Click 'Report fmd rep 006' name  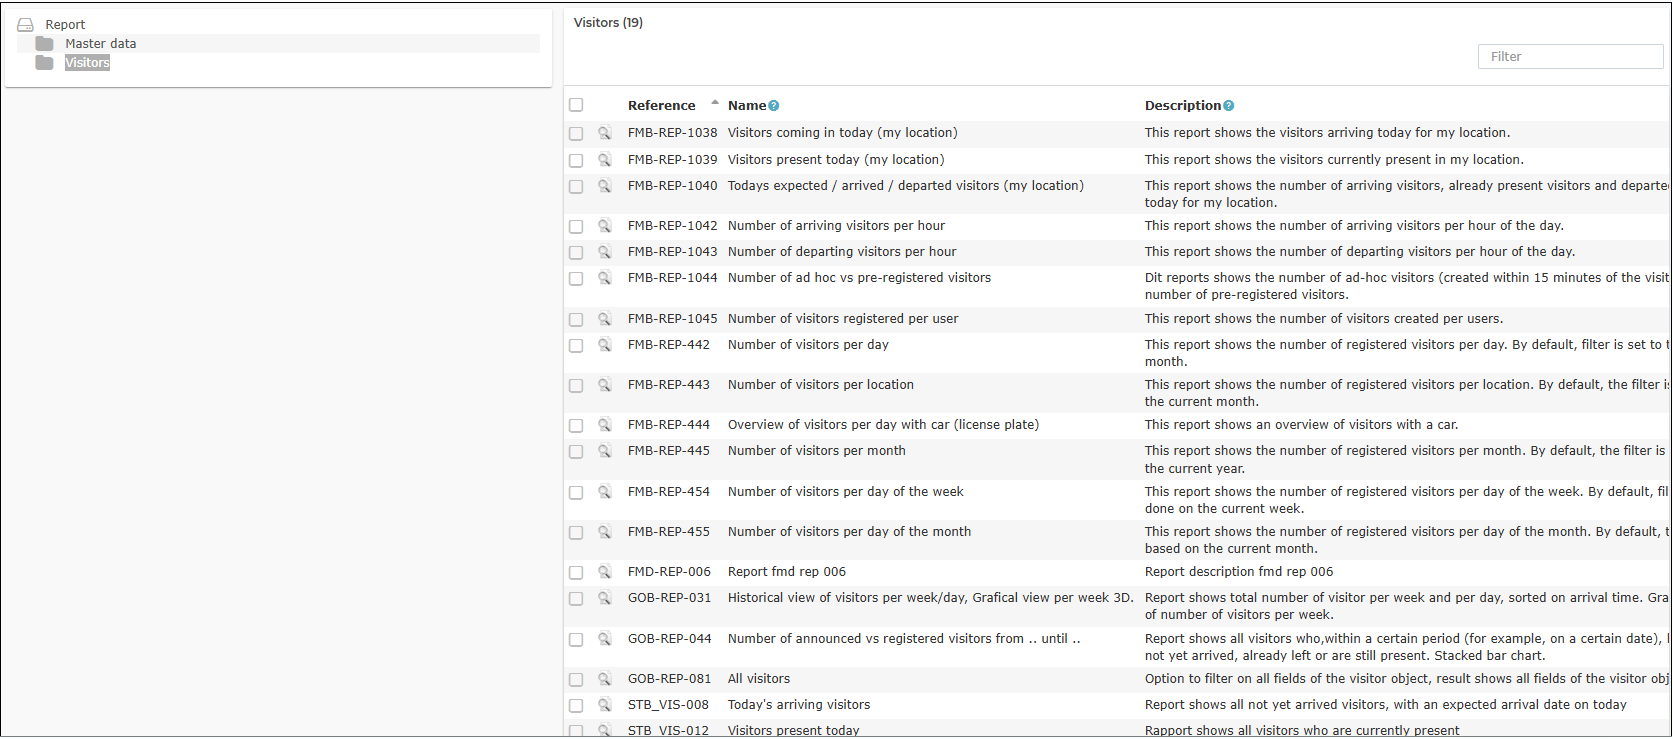tap(787, 572)
